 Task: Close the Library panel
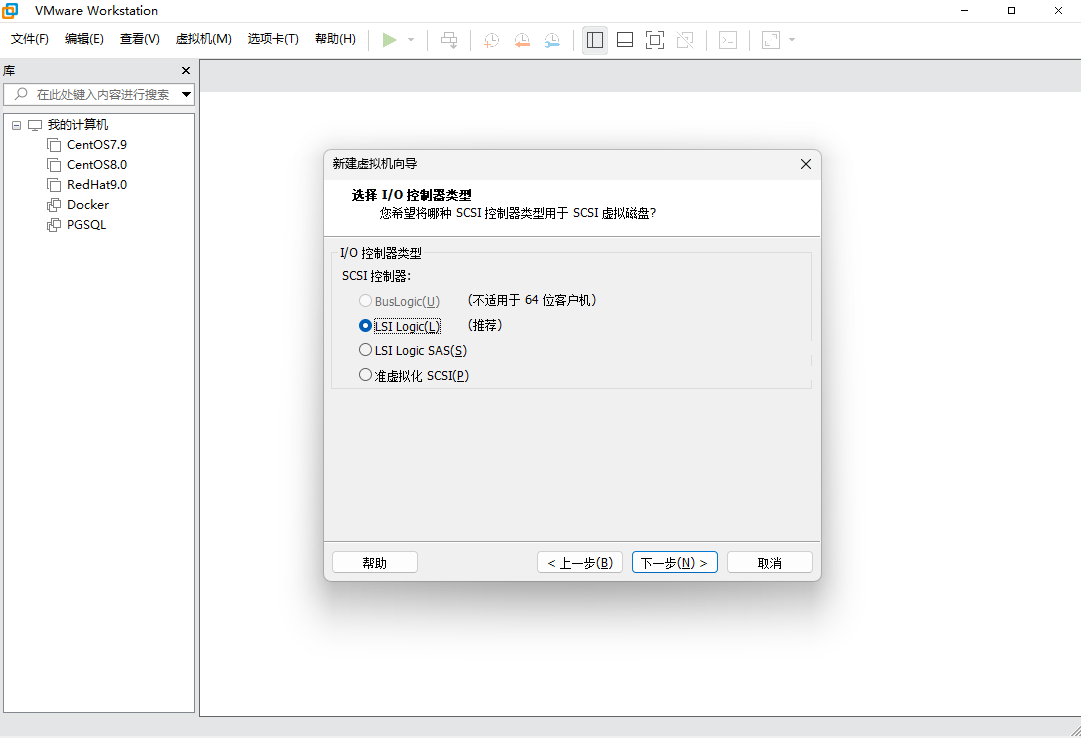(x=185, y=70)
